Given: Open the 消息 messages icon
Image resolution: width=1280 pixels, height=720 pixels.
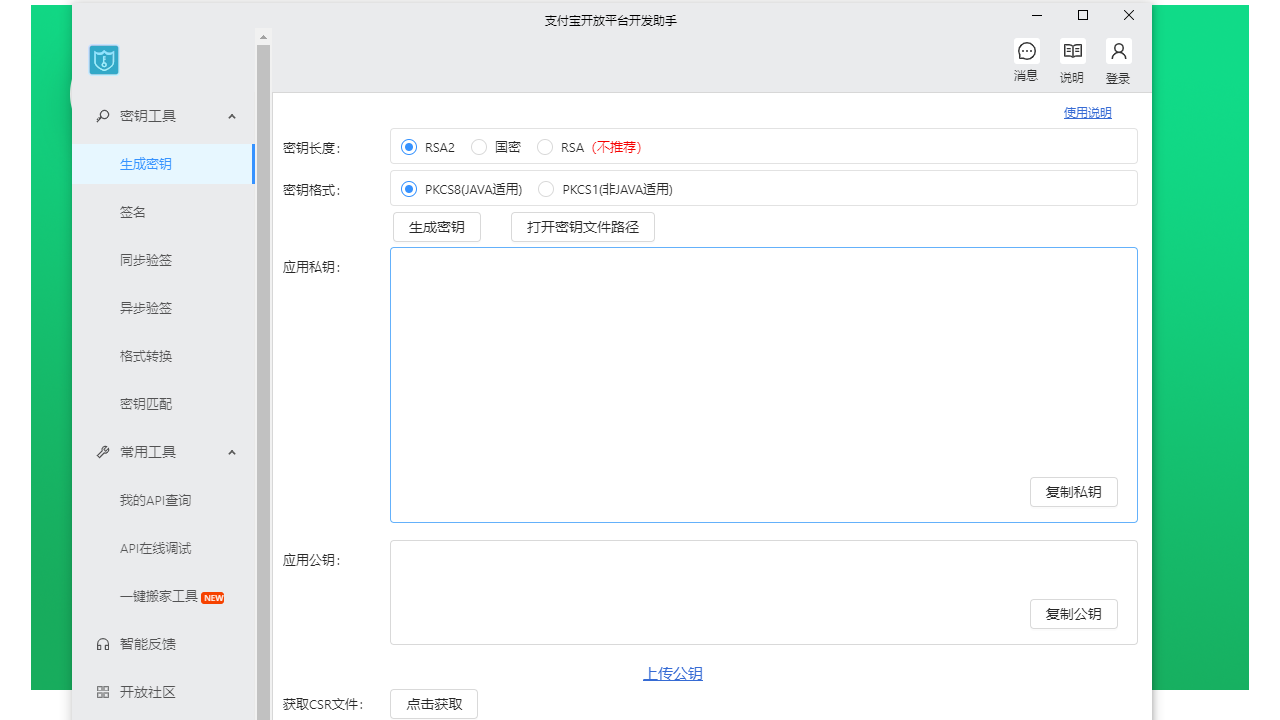Looking at the screenshot, I should click(1026, 51).
